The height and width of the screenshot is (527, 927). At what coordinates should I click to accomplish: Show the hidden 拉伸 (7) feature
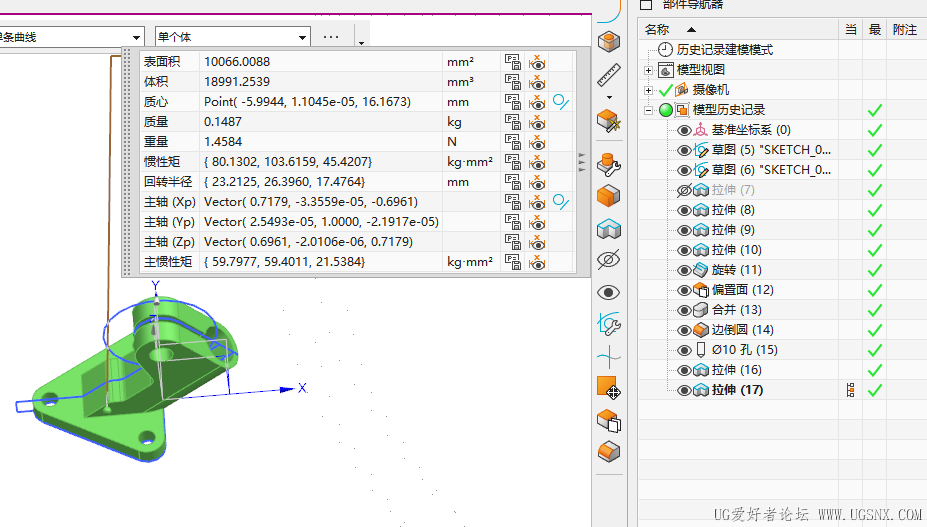685,190
